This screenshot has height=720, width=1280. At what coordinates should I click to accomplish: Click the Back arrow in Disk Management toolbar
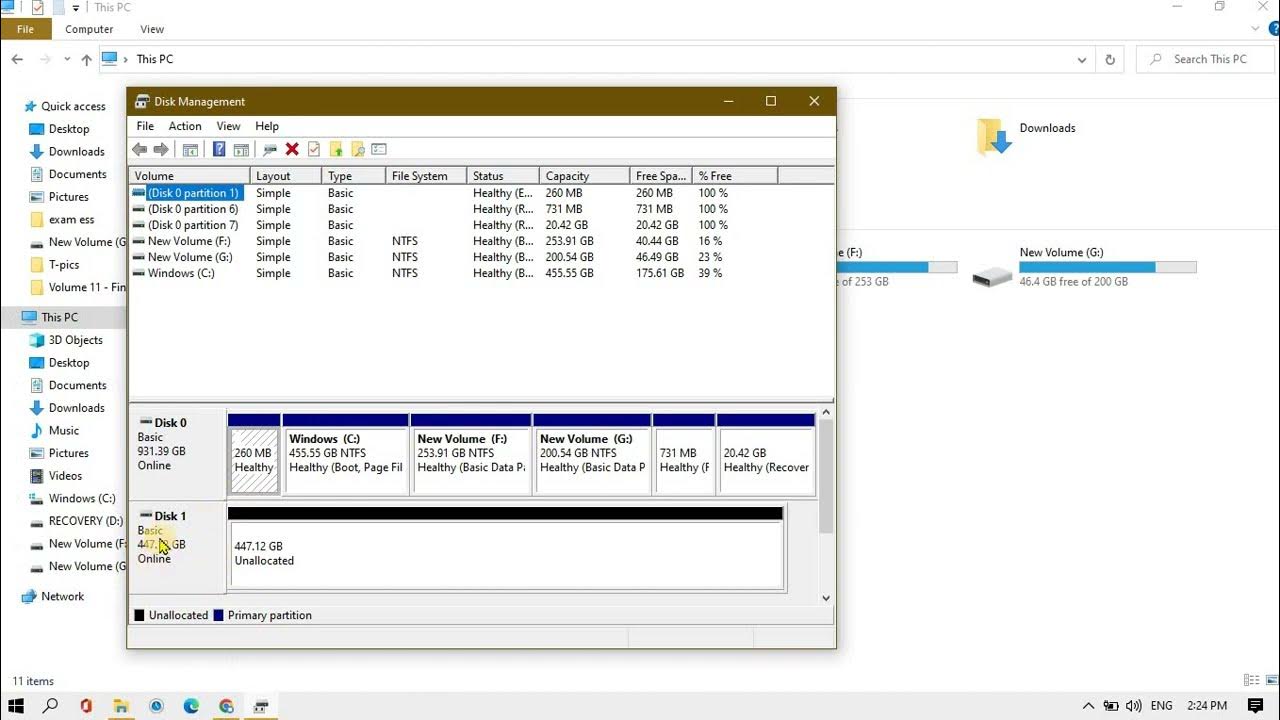tap(139, 149)
